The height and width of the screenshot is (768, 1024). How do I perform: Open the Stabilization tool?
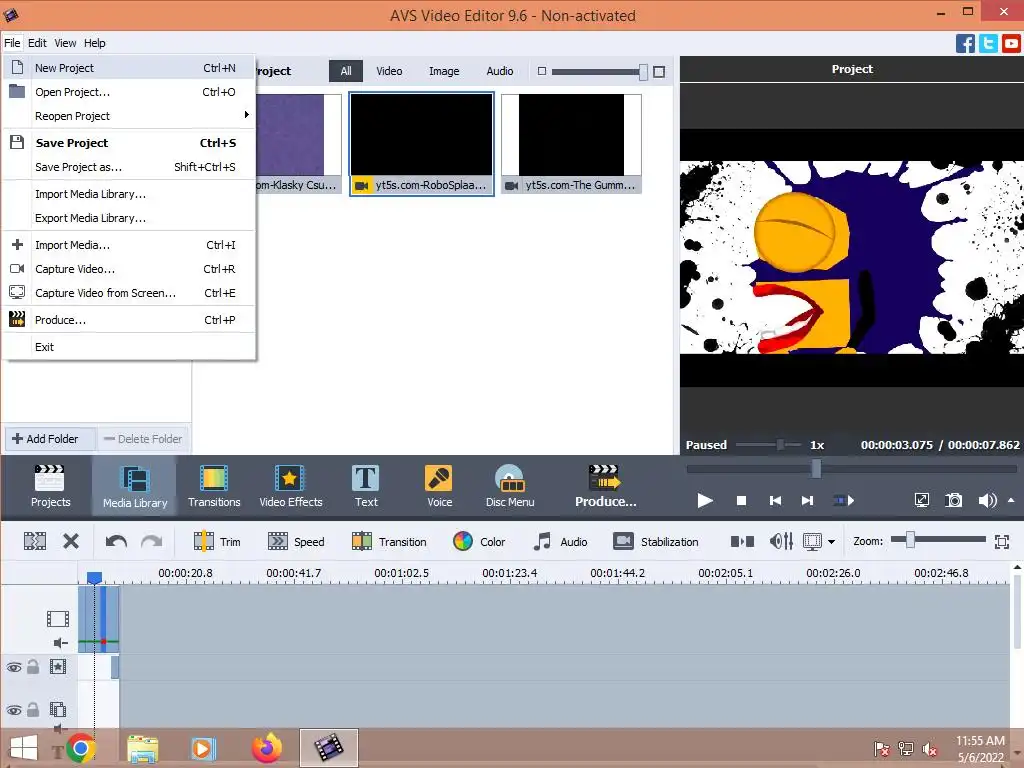(656, 541)
